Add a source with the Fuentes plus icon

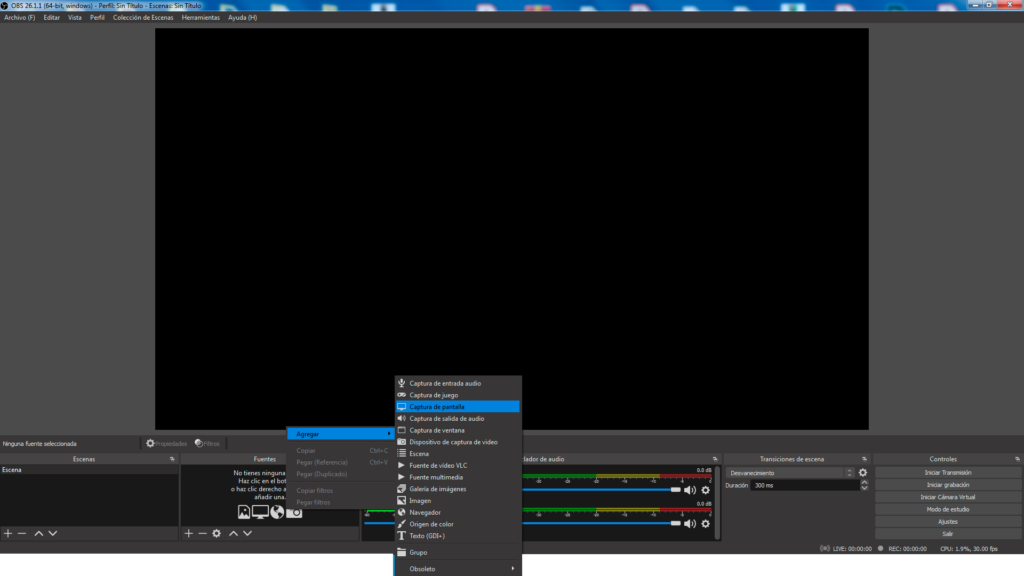click(189, 534)
